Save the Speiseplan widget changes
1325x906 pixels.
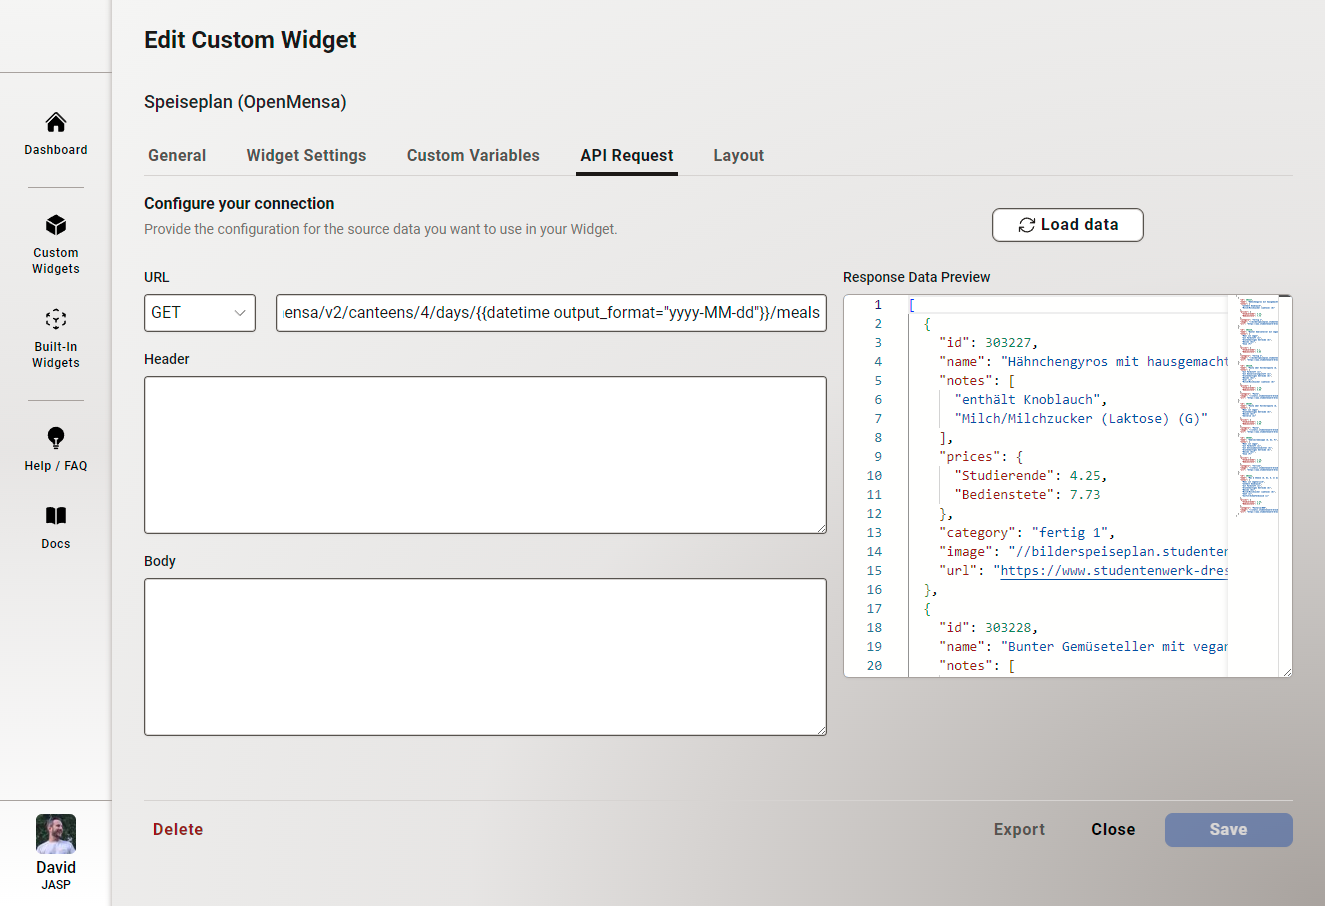pos(1228,829)
